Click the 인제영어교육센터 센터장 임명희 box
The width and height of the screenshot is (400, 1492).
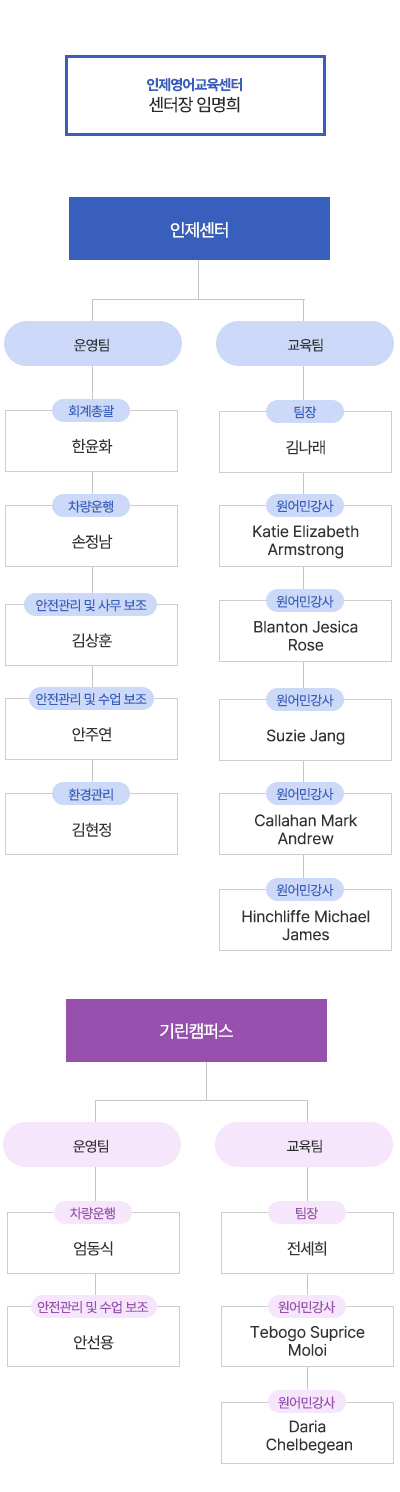coord(195,95)
